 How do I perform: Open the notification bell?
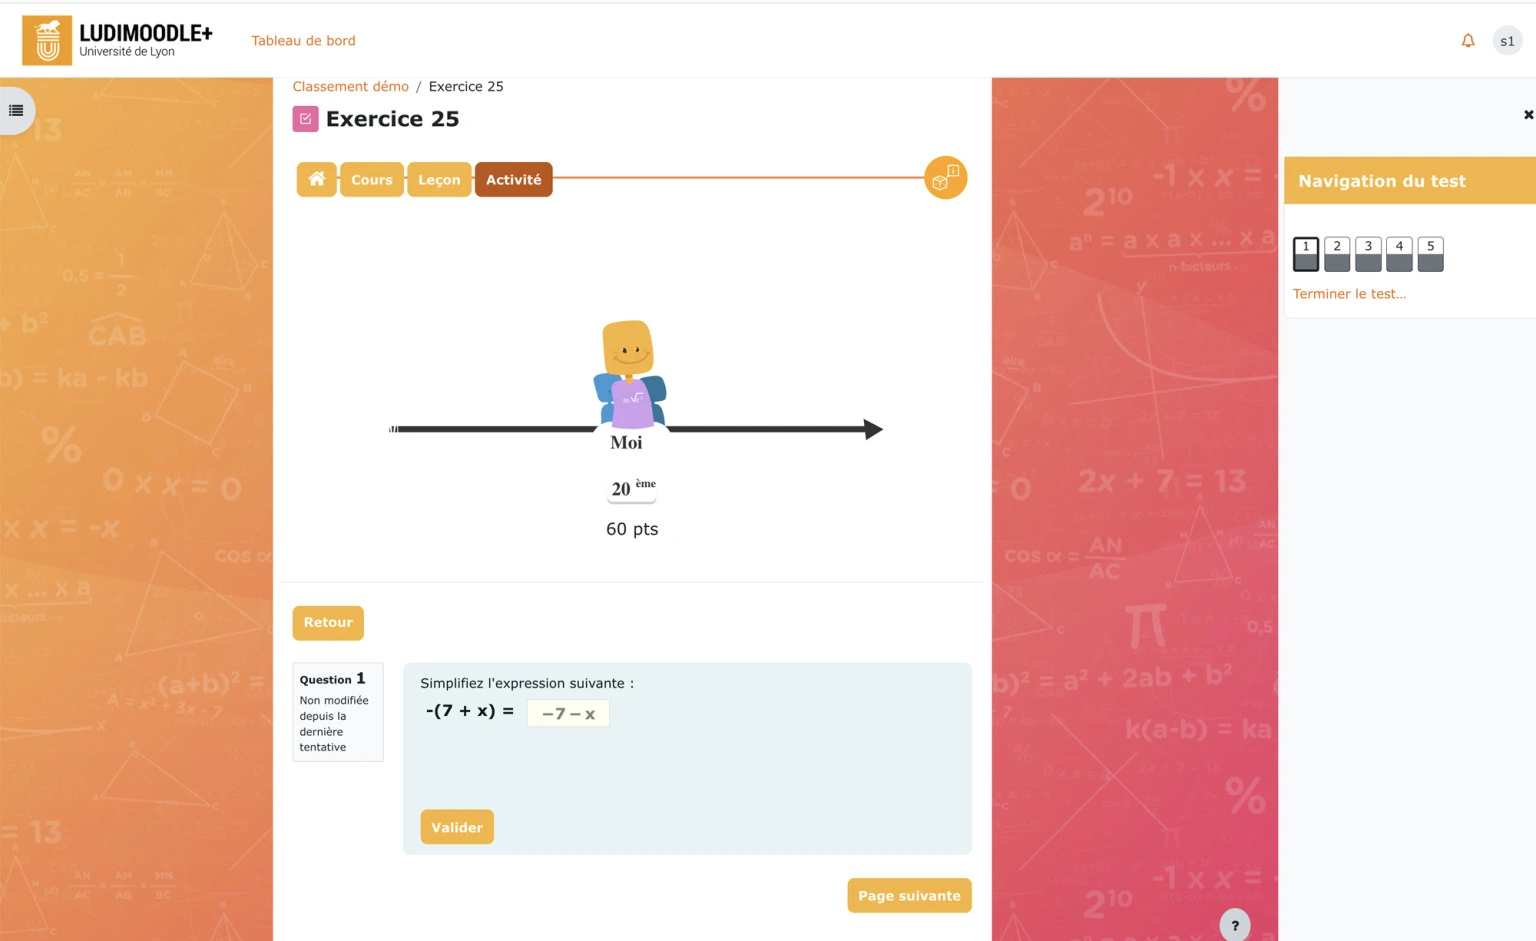click(x=1467, y=40)
